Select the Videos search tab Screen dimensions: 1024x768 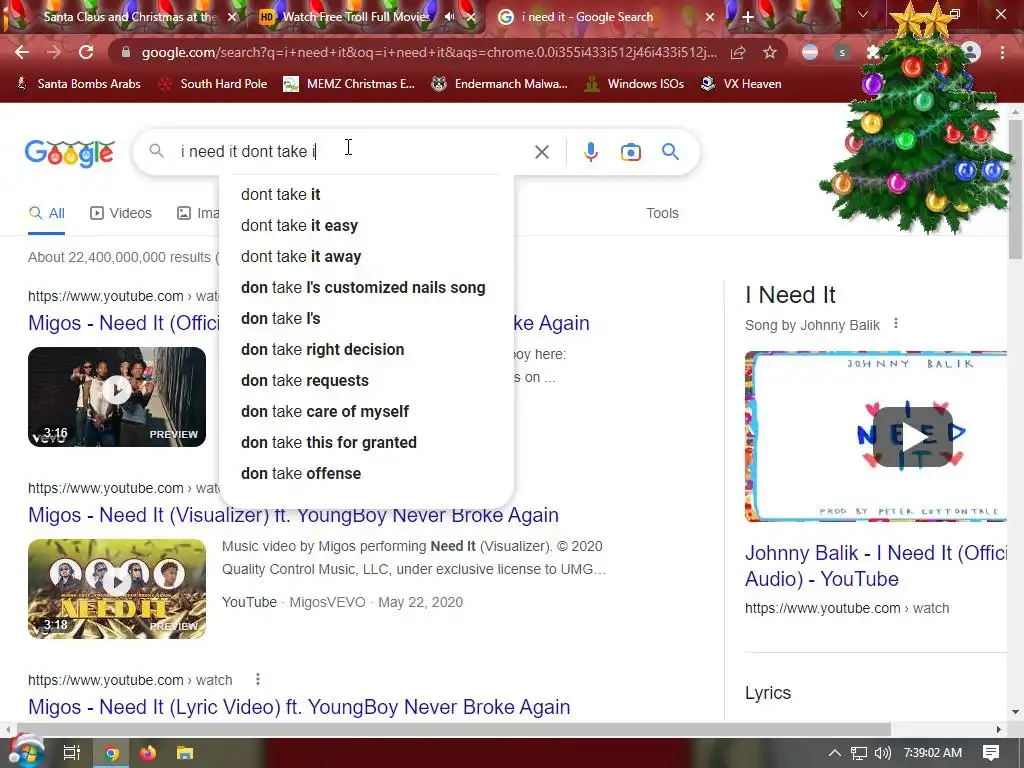(121, 213)
